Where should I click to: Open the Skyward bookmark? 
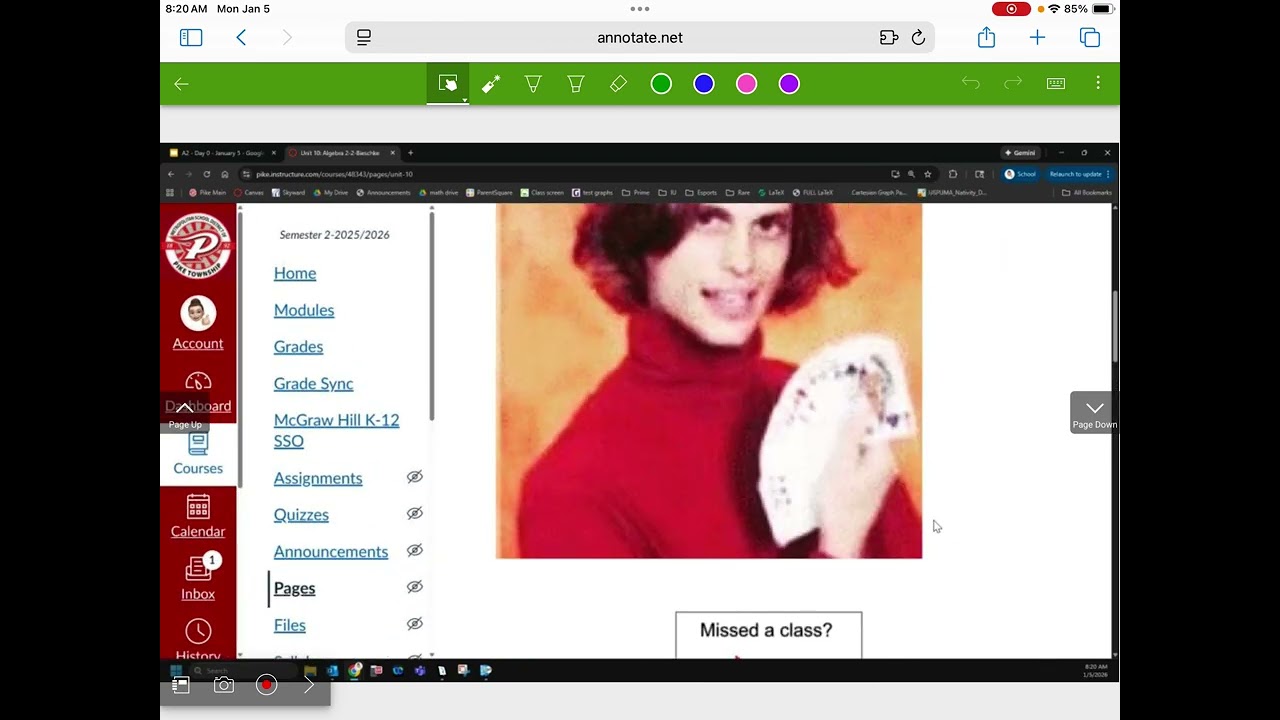point(287,192)
